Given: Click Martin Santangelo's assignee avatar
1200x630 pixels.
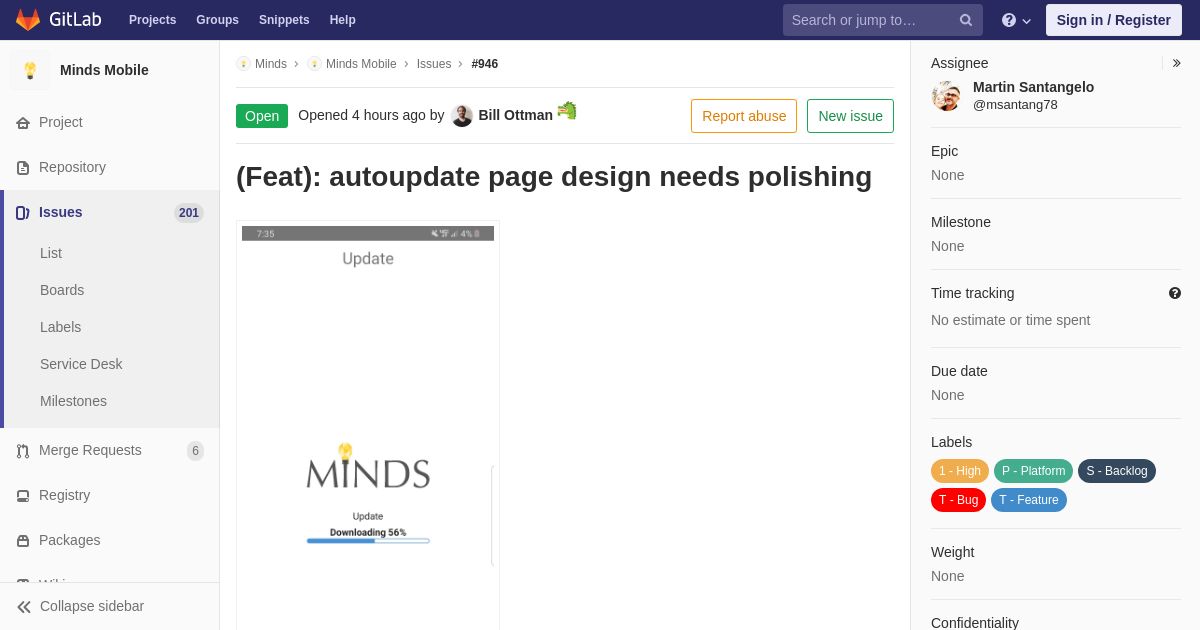Looking at the screenshot, I should pos(946,96).
